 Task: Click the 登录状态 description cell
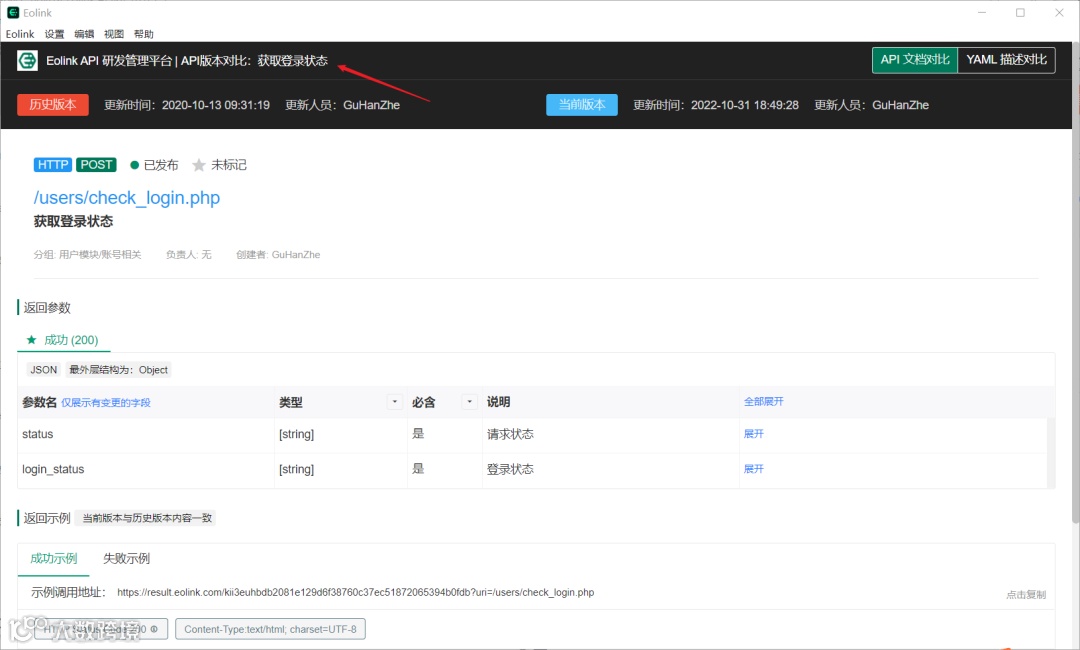pyautogui.click(x=510, y=469)
